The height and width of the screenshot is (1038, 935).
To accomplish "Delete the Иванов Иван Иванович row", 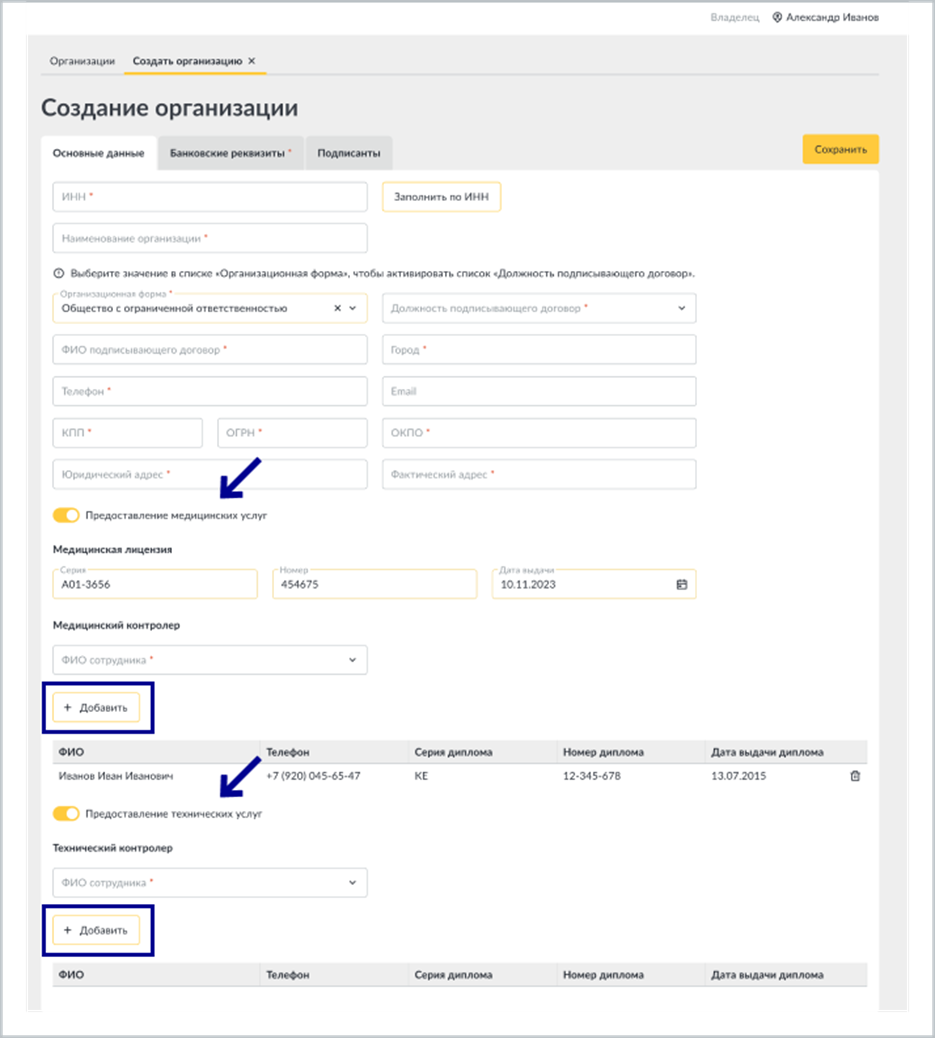I will click(x=855, y=776).
